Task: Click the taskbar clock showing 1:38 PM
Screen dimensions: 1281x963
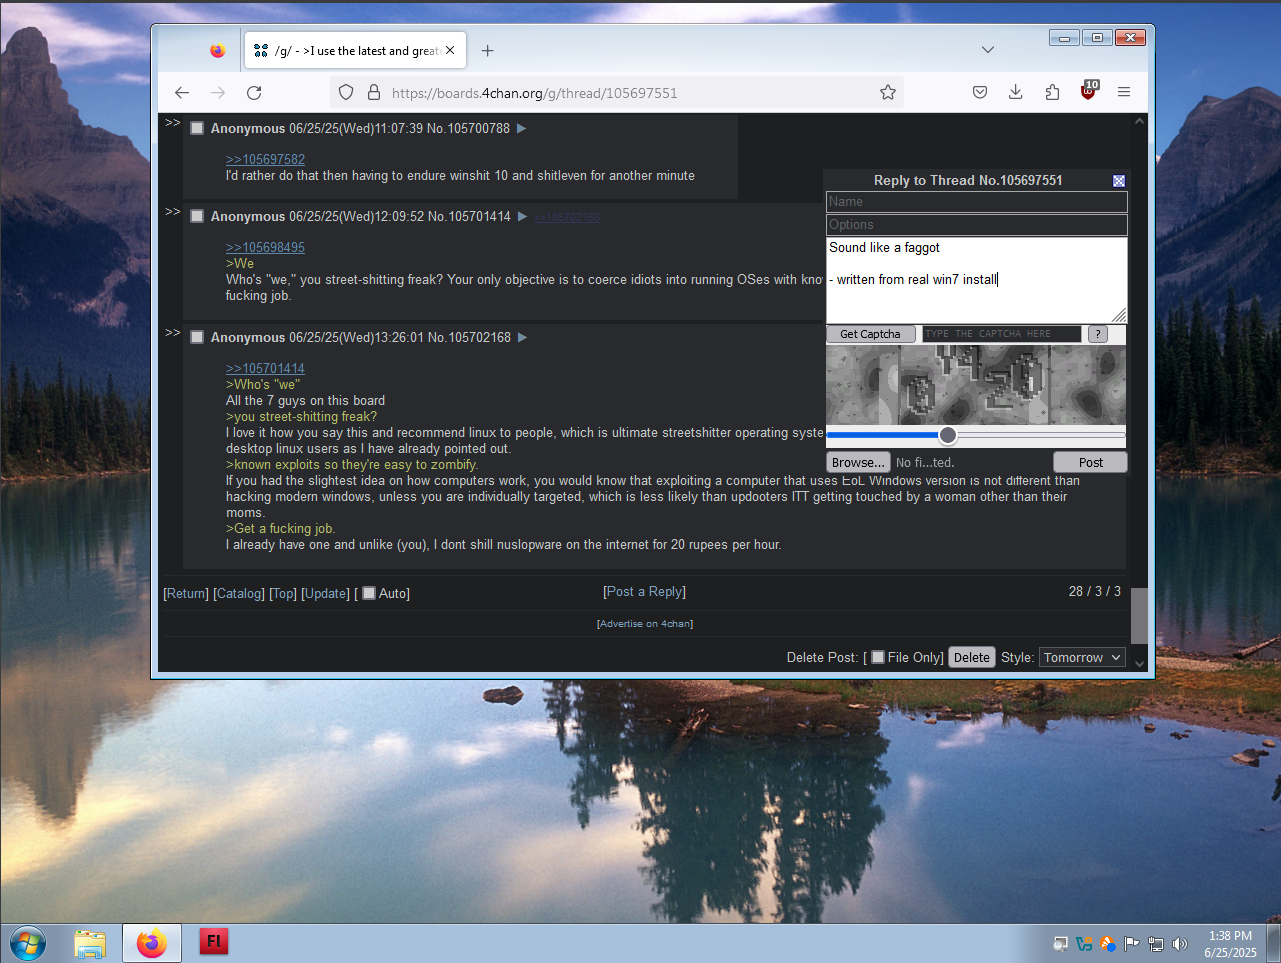Action: point(1230,944)
